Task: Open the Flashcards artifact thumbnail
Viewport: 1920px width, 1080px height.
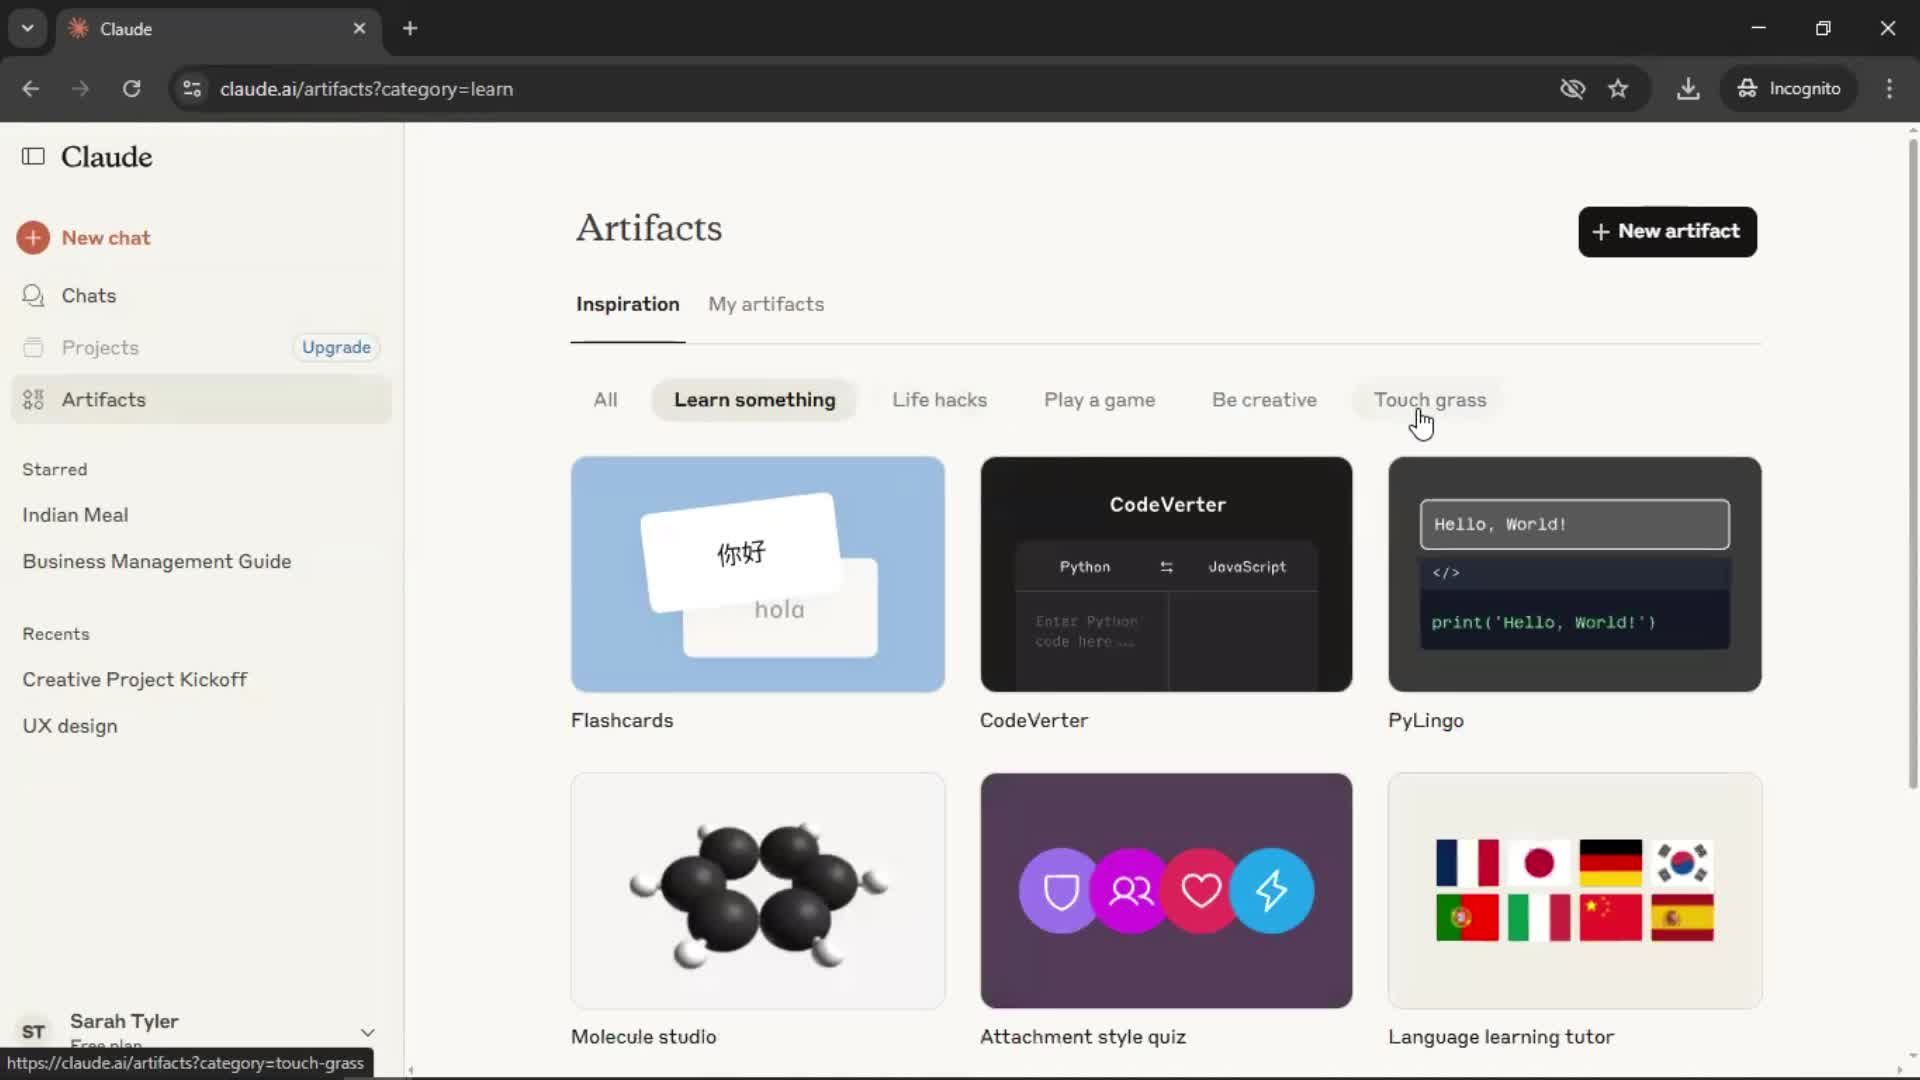Action: pos(757,575)
